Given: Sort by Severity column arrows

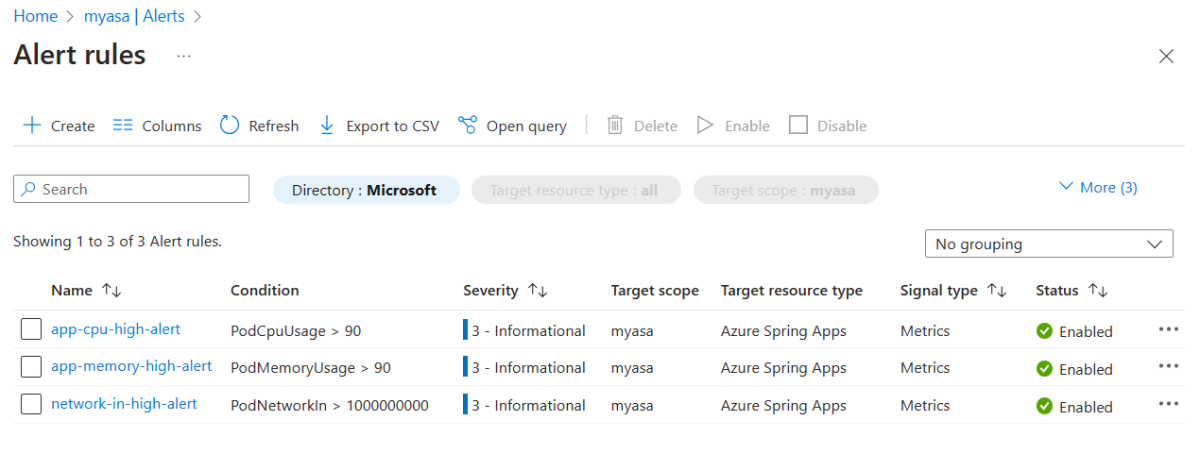Looking at the screenshot, I should pyautogui.click(x=538, y=290).
